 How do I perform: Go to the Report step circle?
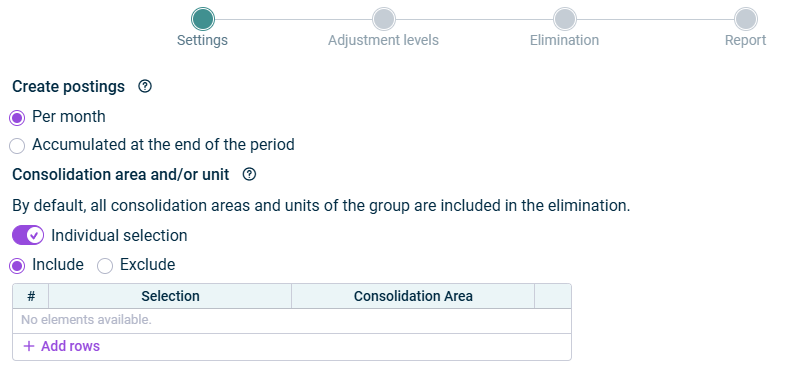[746, 20]
